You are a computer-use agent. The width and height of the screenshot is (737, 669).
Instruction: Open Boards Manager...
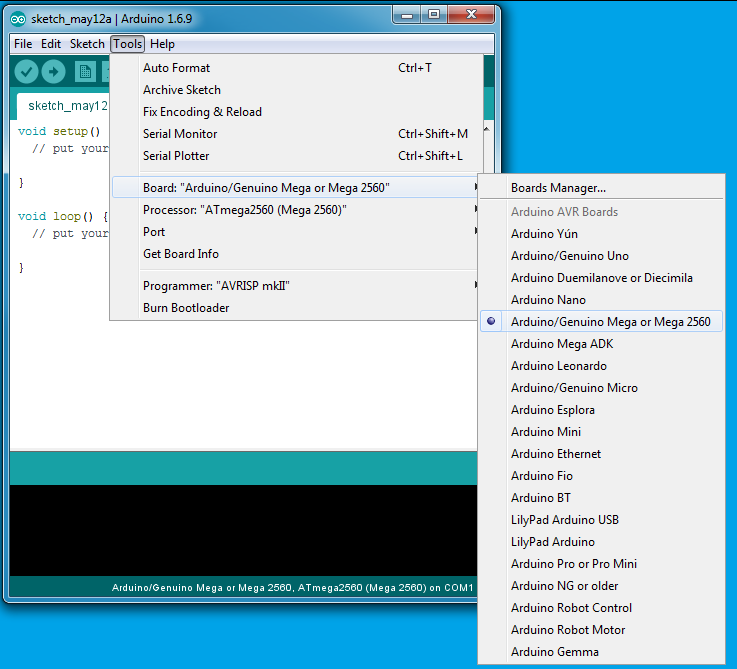(x=558, y=188)
